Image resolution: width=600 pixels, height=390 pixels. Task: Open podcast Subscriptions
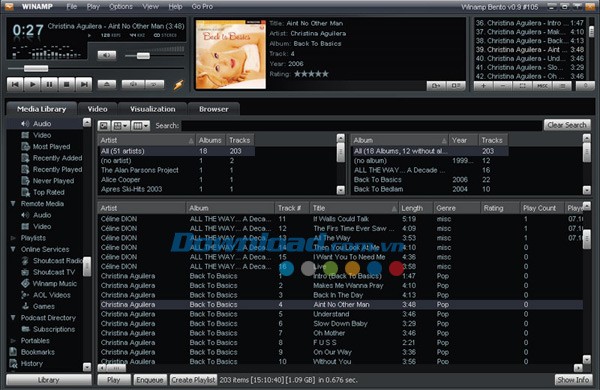54,329
